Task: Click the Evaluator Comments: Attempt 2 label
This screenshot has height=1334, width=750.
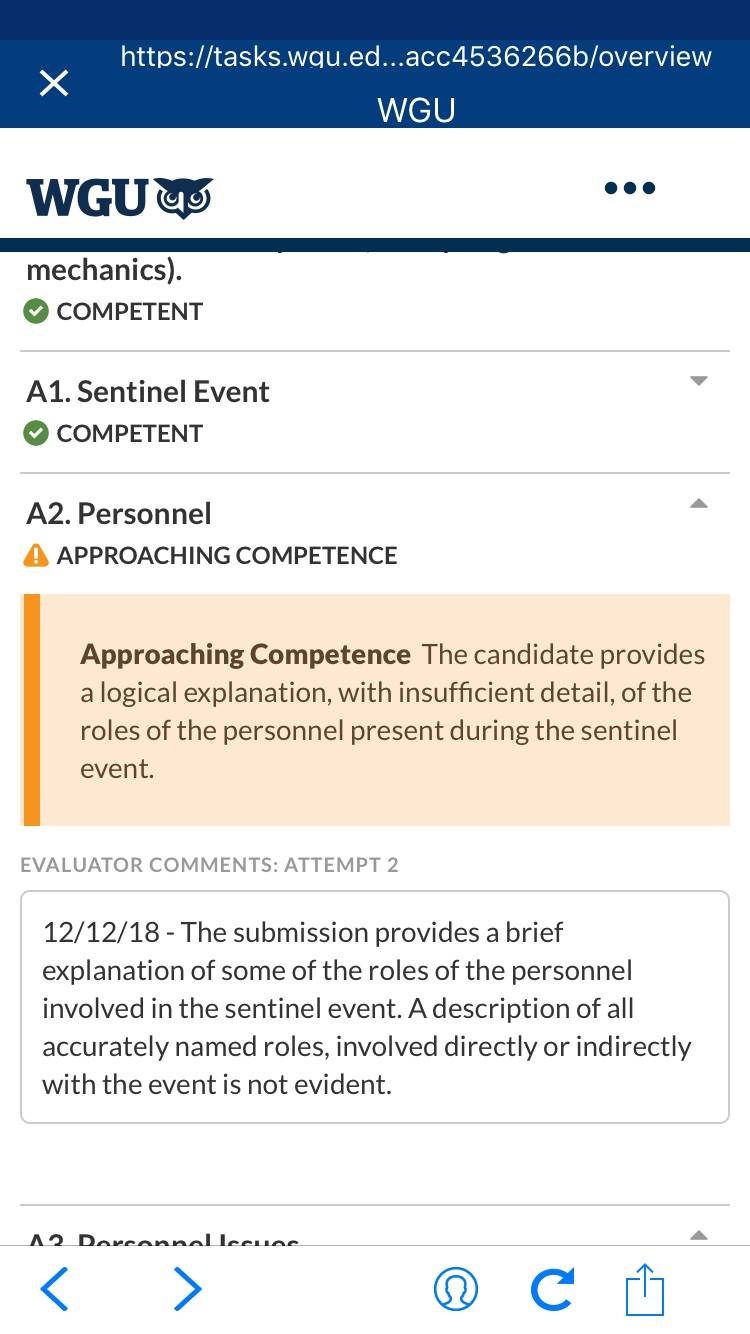Action: click(209, 865)
